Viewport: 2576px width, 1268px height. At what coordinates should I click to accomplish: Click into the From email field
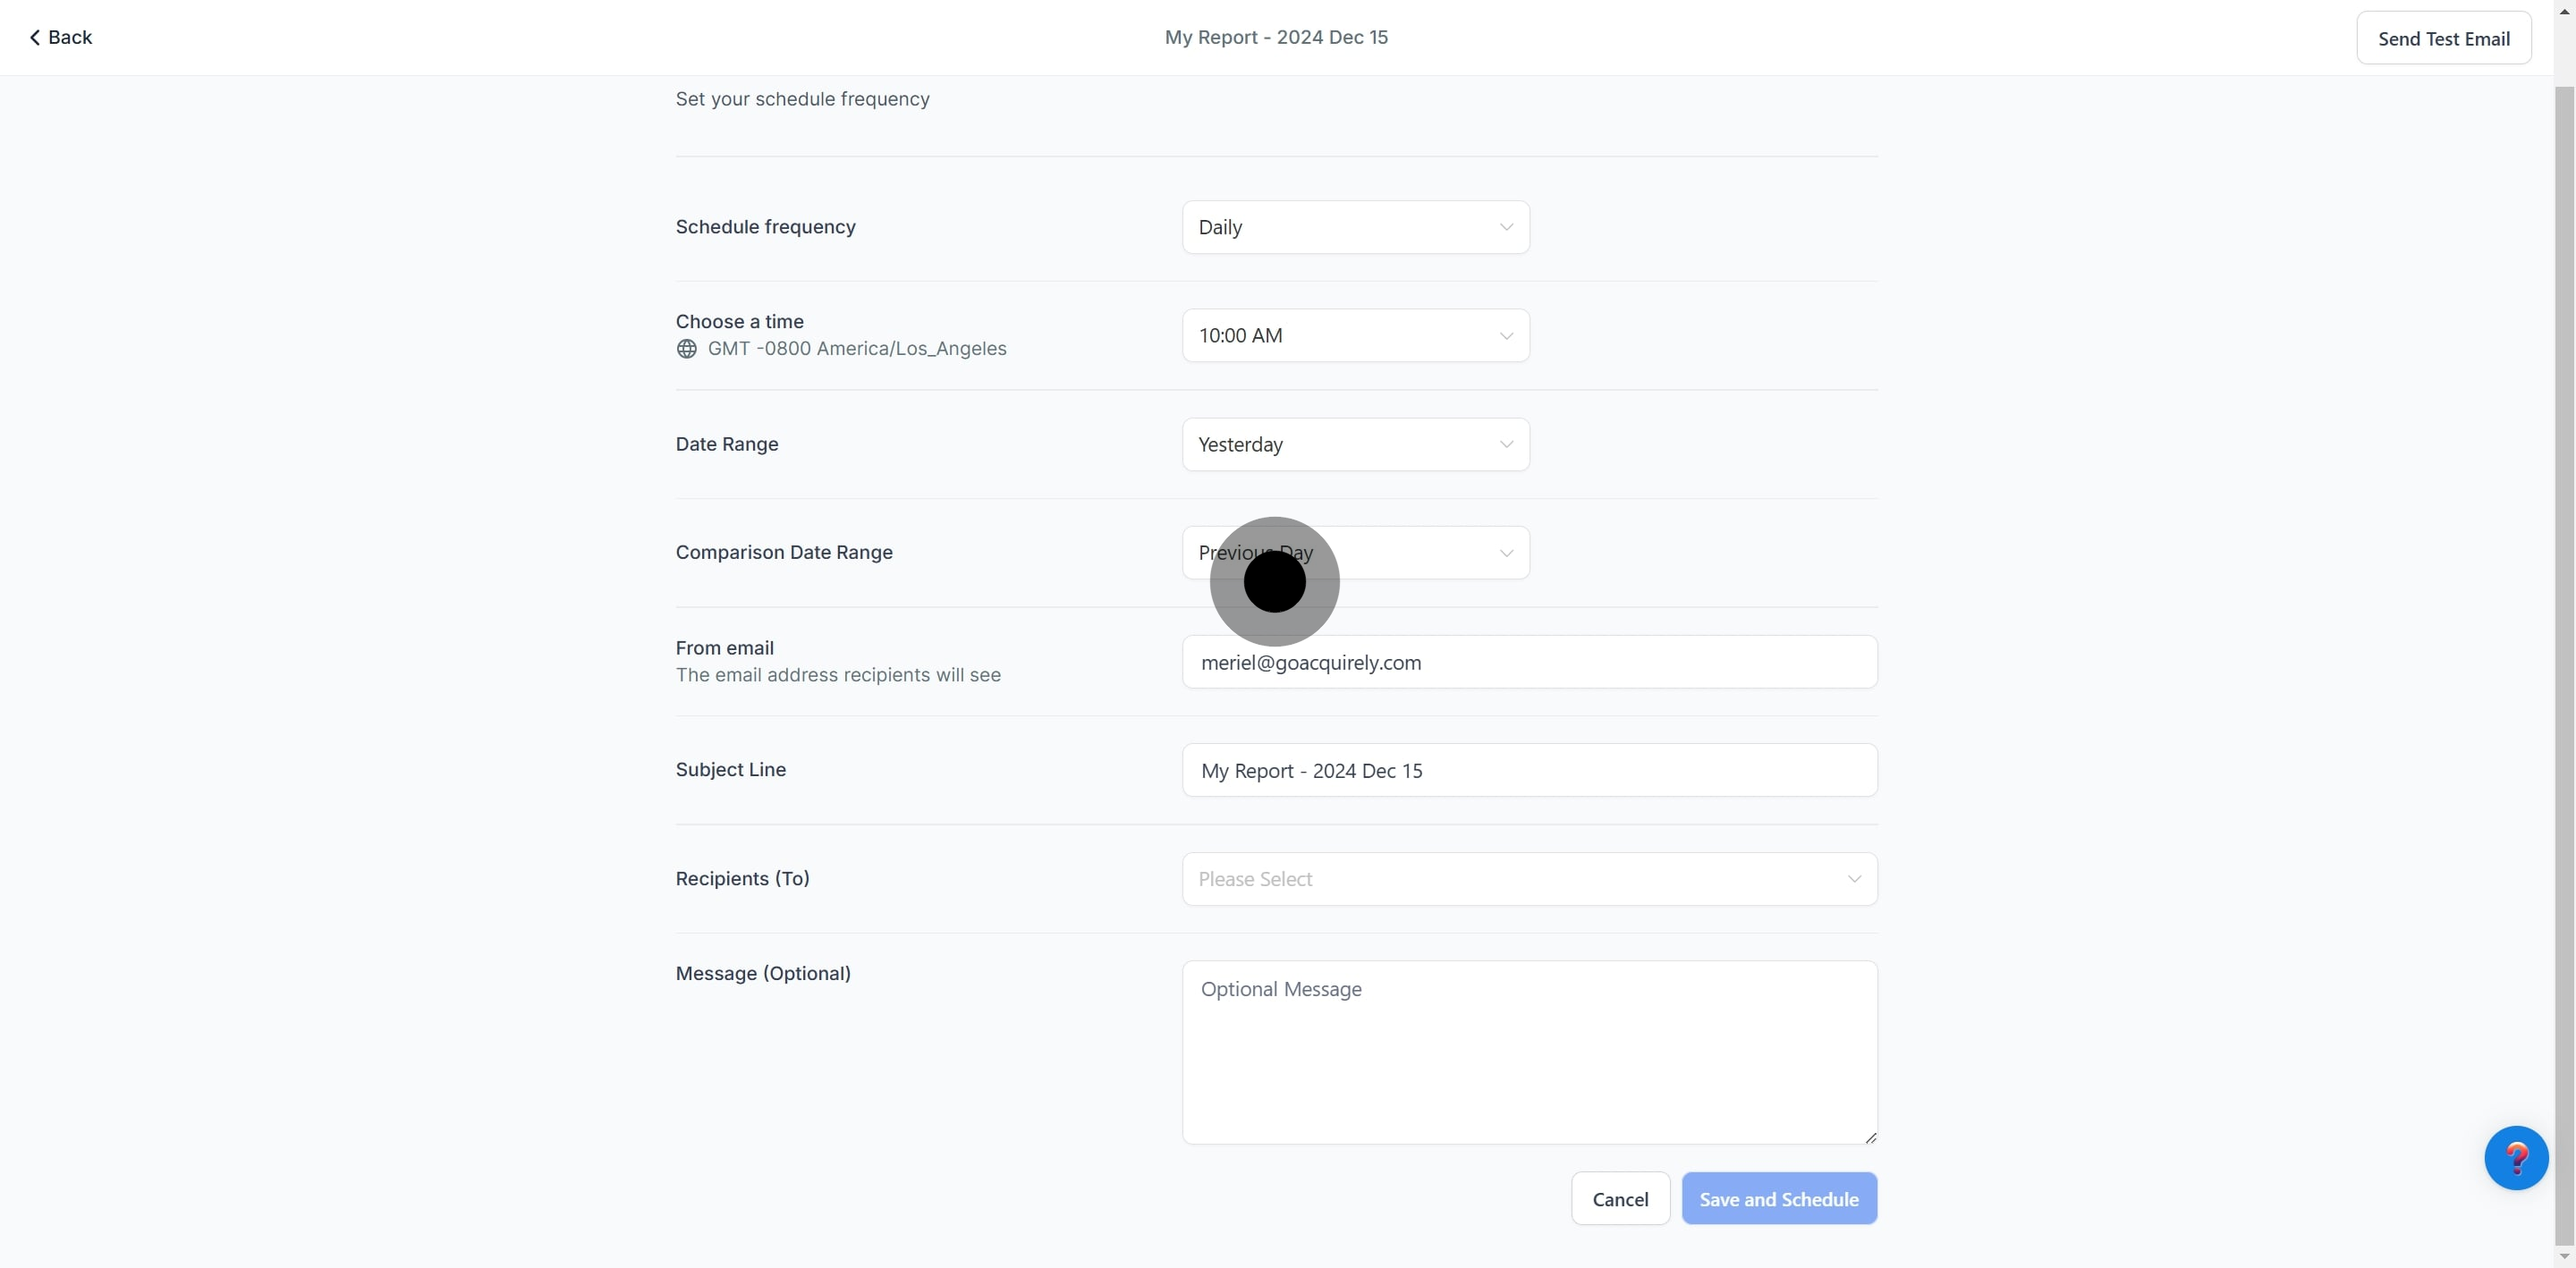tap(1528, 662)
